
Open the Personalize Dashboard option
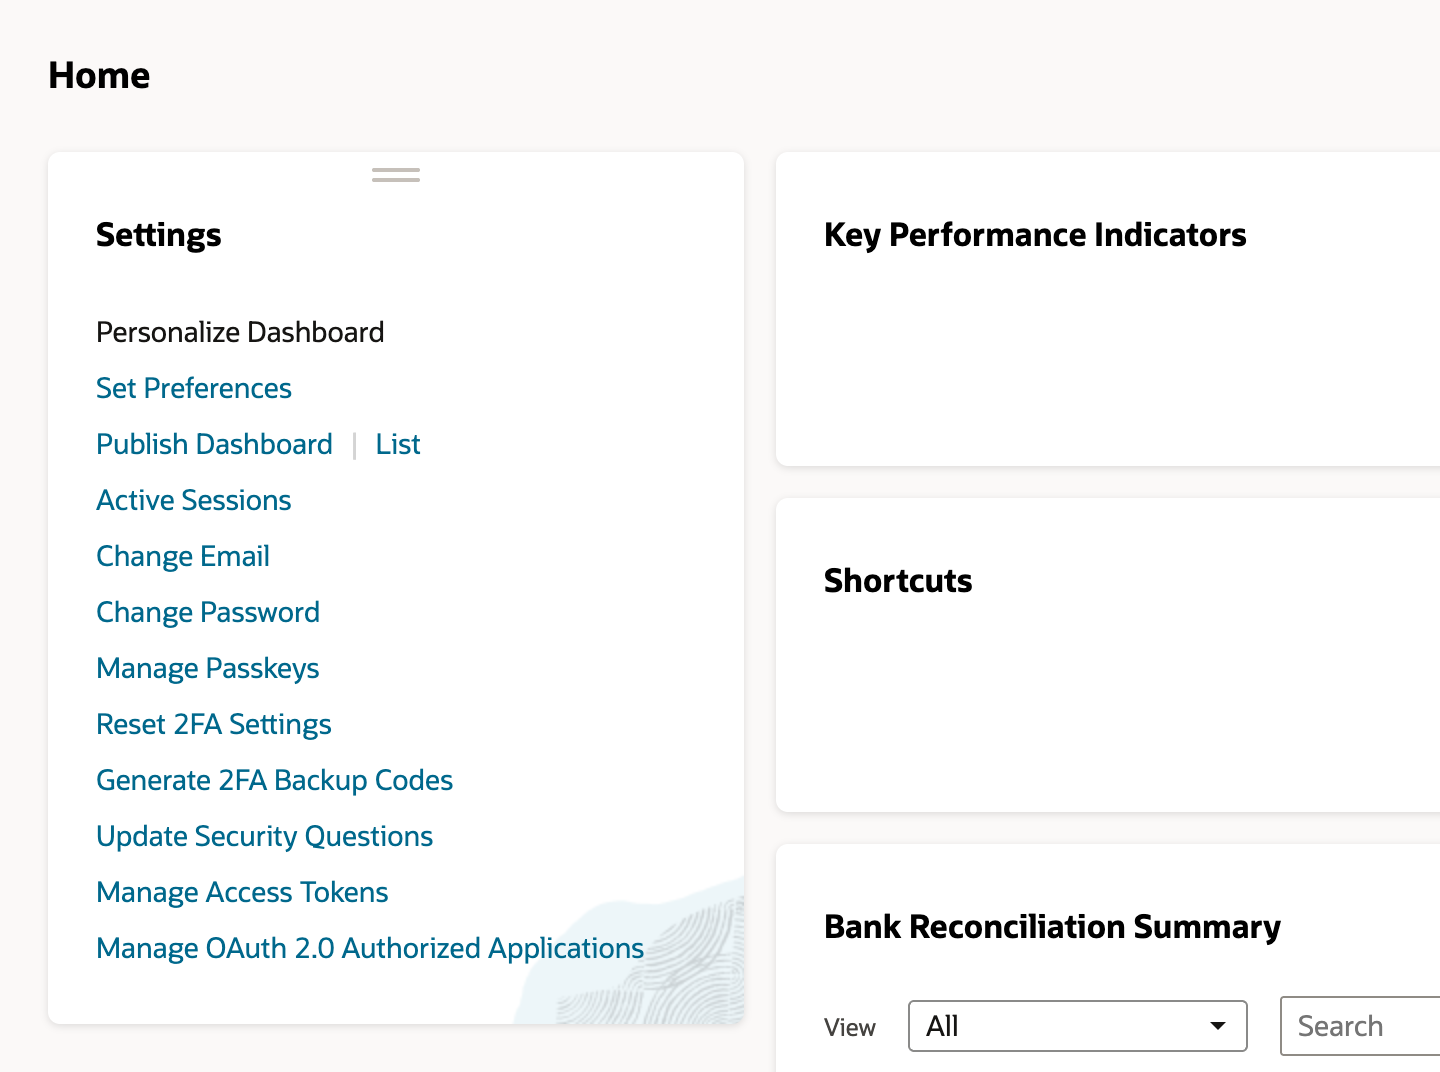click(240, 332)
